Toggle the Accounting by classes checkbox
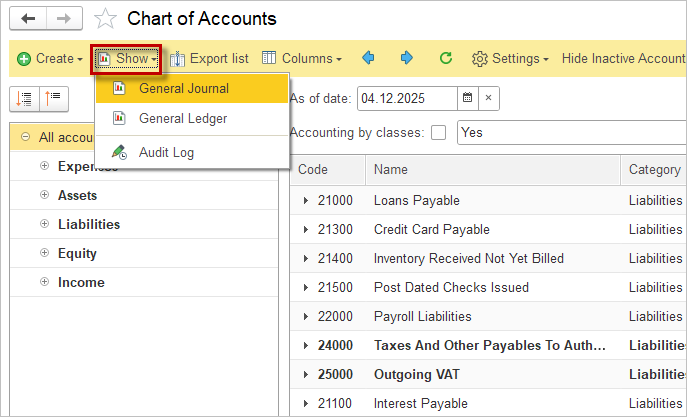 [438, 133]
